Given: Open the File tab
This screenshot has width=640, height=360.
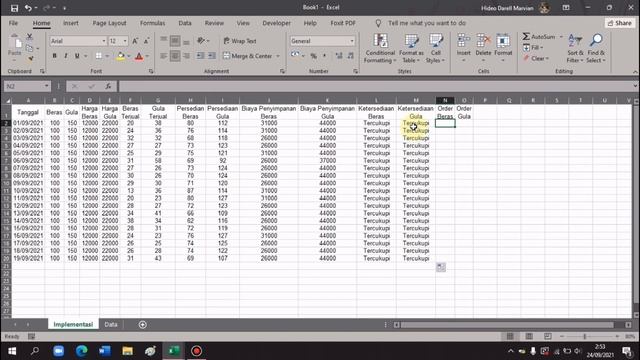Looking at the screenshot, I should (13, 23).
